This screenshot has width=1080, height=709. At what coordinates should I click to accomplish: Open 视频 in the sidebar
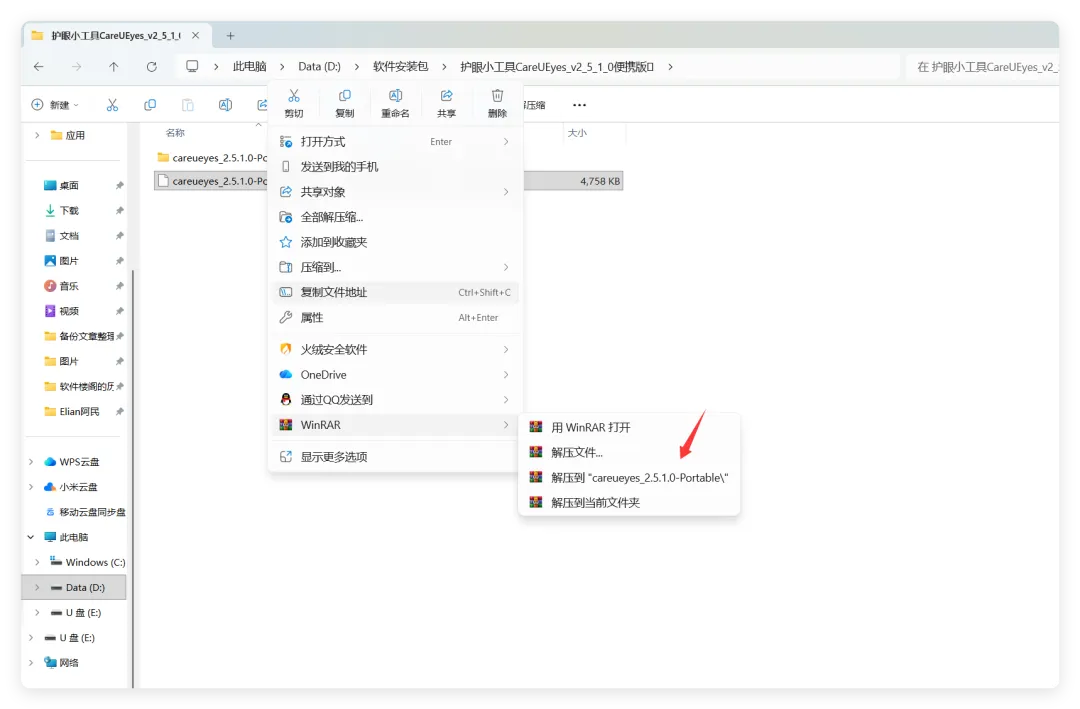pos(69,311)
